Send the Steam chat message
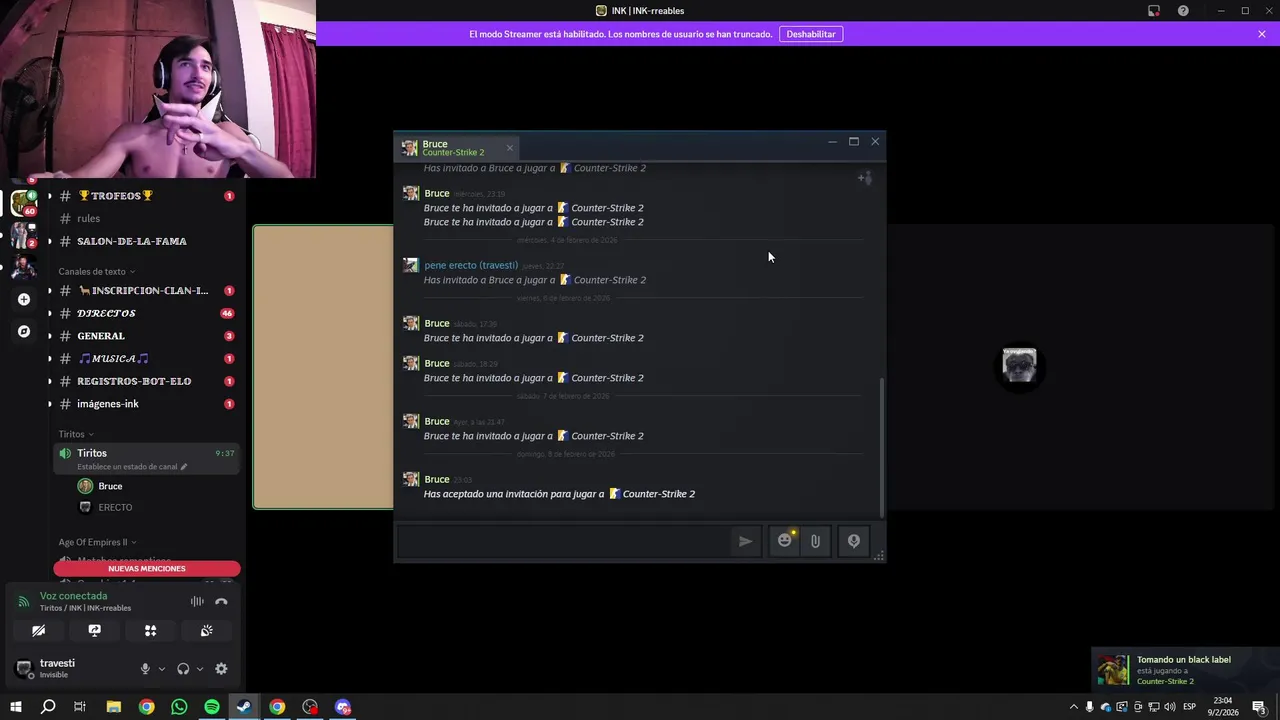Image resolution: width=1280 pixels, height=720 pixels. click(x=745, y=541)
